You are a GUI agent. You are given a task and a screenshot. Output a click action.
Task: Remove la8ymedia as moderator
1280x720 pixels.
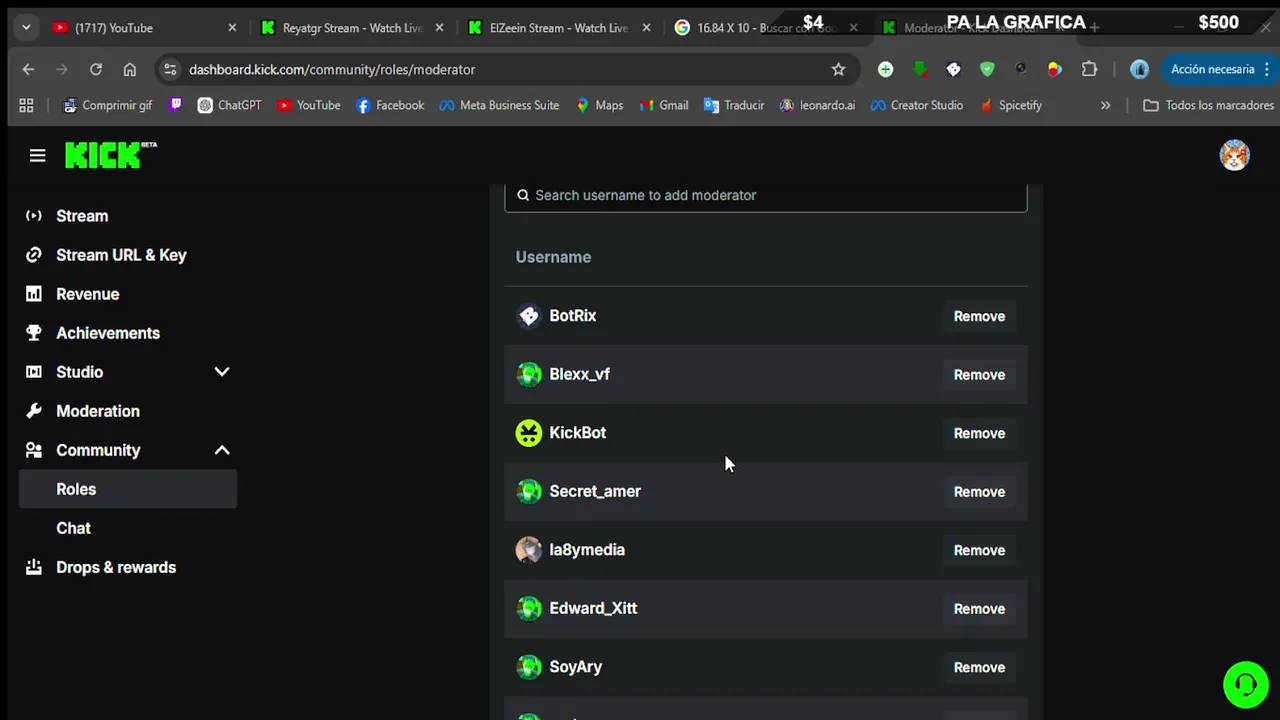(979, 550)
